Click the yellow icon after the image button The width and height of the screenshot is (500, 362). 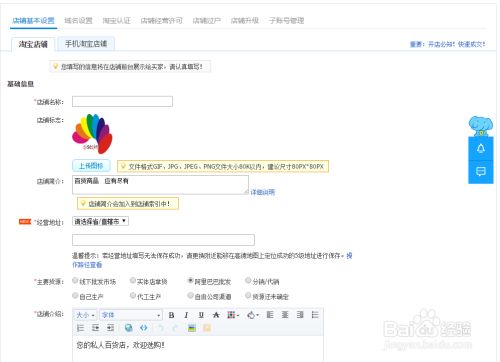coord(207,328)
